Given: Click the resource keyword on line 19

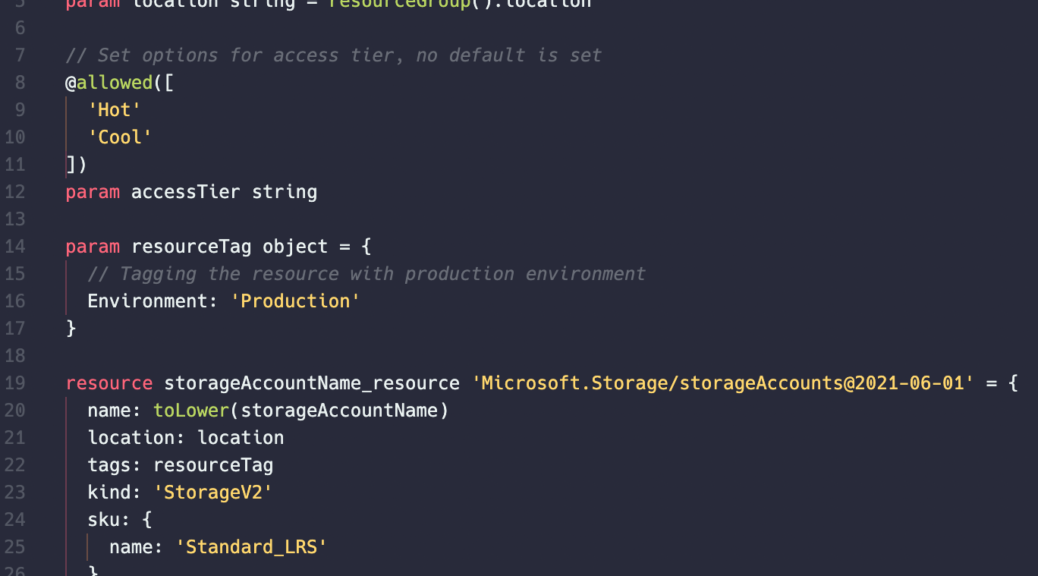Looking at the screenshot, I should pyautogui.click(x=109, y=383).
